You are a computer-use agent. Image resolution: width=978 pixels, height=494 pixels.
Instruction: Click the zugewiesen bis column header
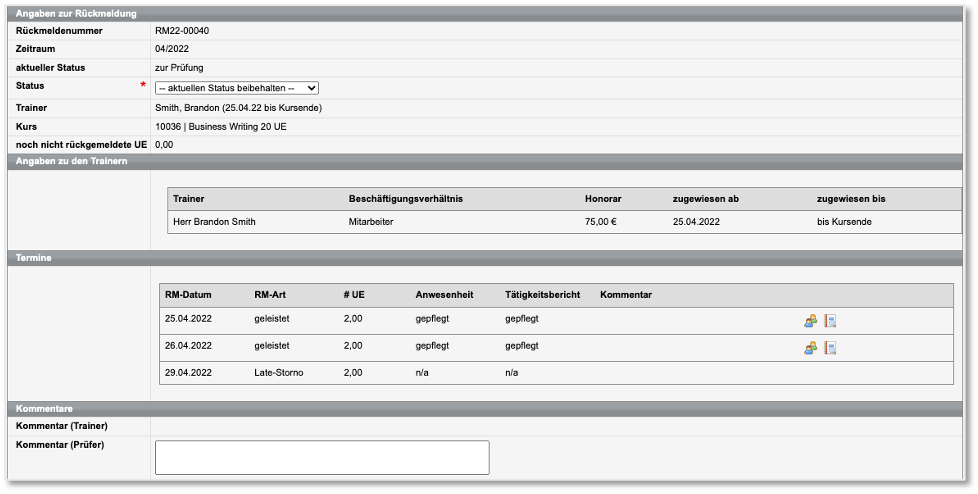tap(851, 199)
